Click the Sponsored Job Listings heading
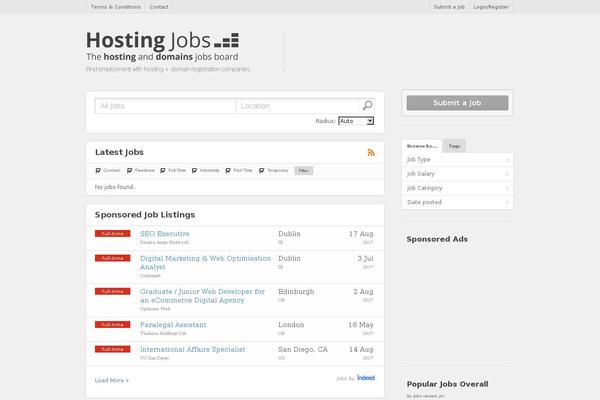 (145, 215)
